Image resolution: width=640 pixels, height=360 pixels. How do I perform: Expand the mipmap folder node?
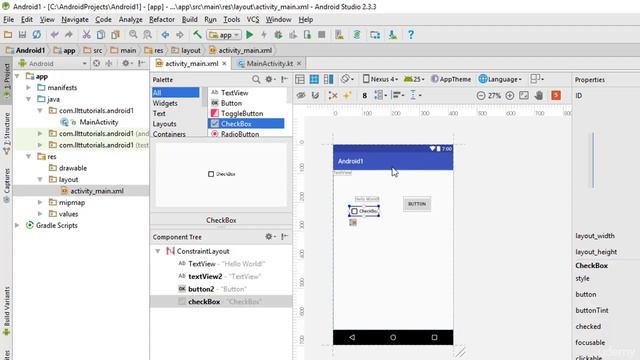(x=40, y=202)
